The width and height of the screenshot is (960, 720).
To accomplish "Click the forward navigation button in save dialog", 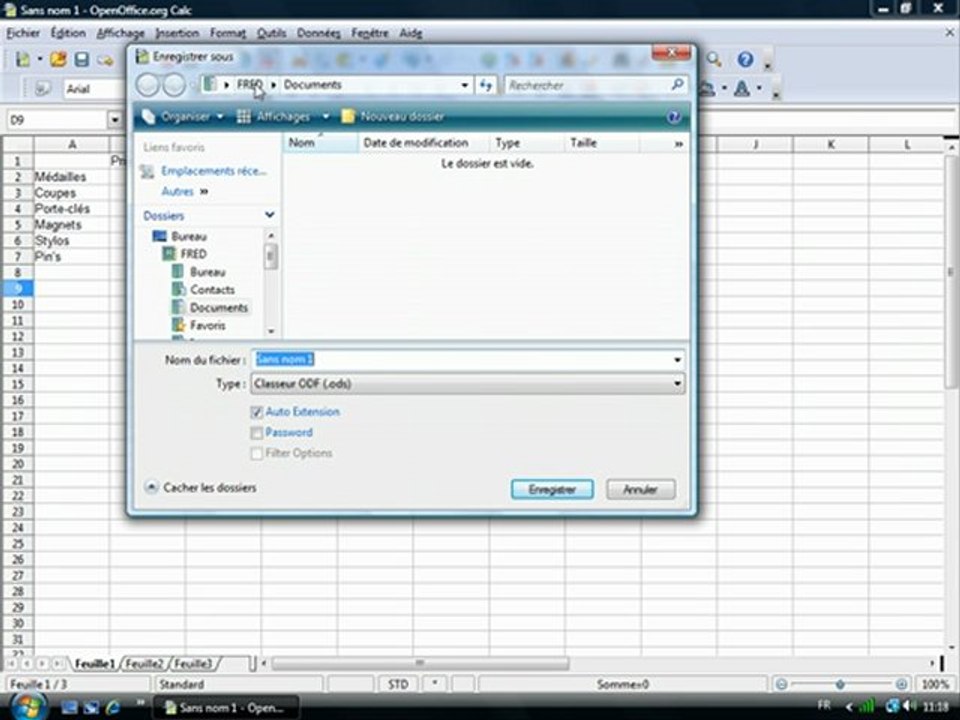I will (x=174, y=85).
